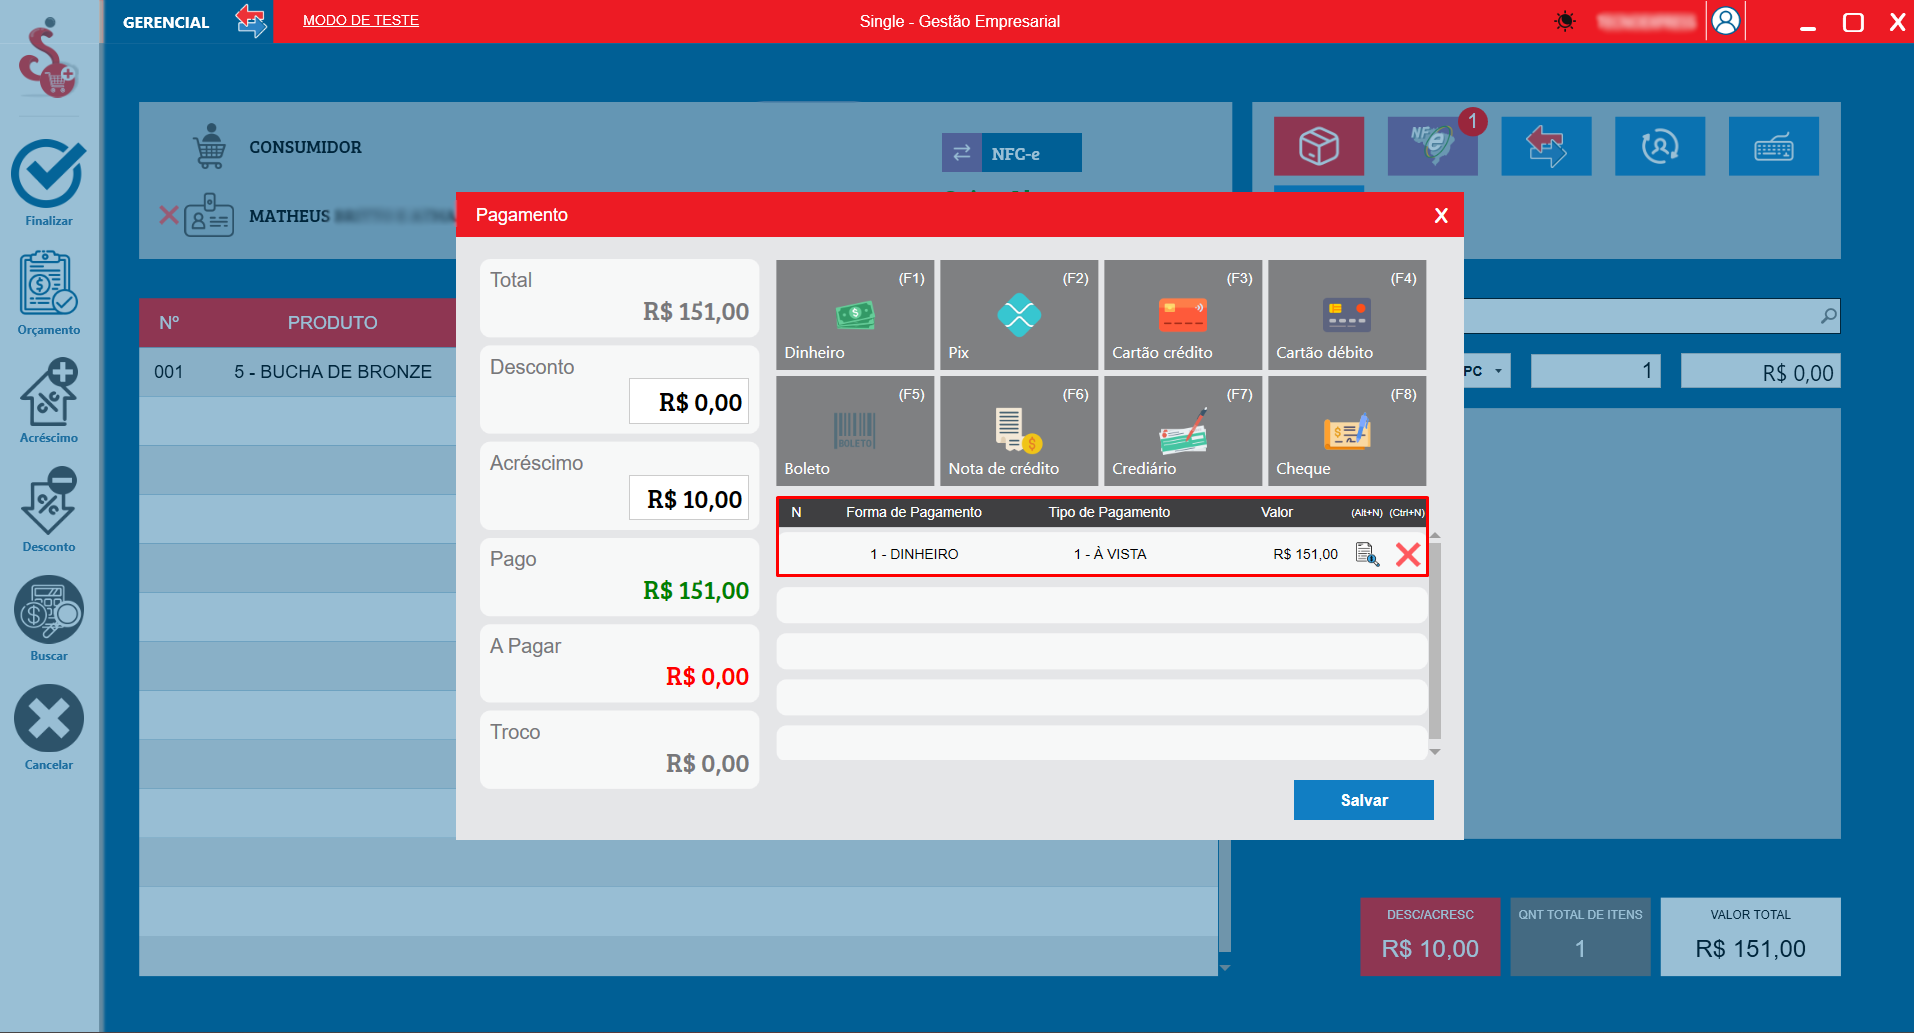Remove the seller MATHEUS with red X
Viewport: 1914px width, 1033px height.
pyautogui.click(x=169, y=215)
